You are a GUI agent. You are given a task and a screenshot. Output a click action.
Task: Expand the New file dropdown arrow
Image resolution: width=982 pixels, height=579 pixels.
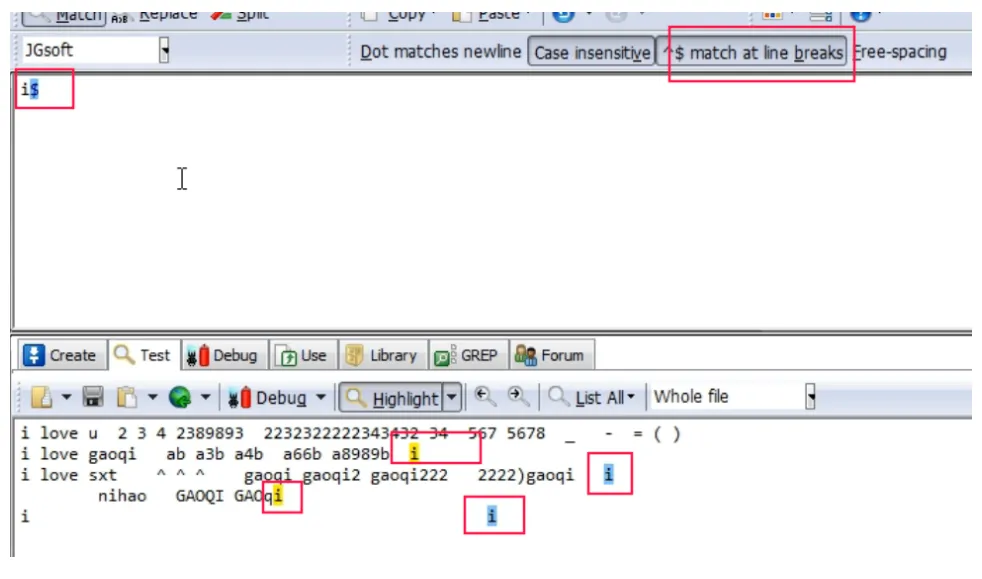[x=66, y=397]
